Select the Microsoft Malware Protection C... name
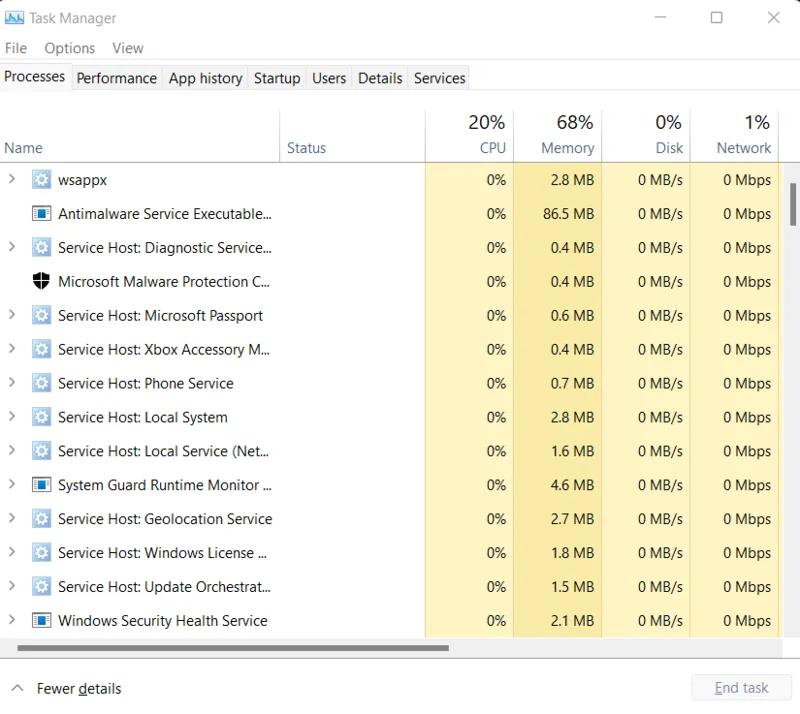800x714 pixels. tap(164, 282)
